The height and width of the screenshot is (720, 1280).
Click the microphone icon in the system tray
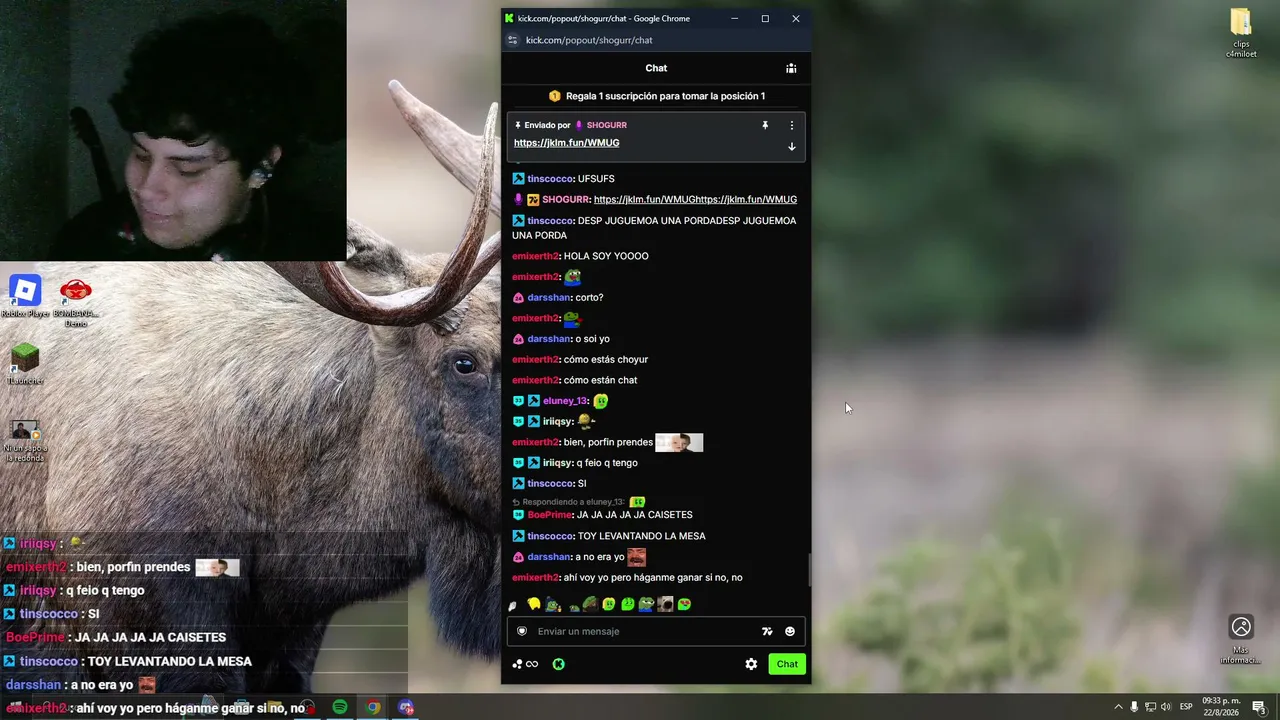(1134, 707)
